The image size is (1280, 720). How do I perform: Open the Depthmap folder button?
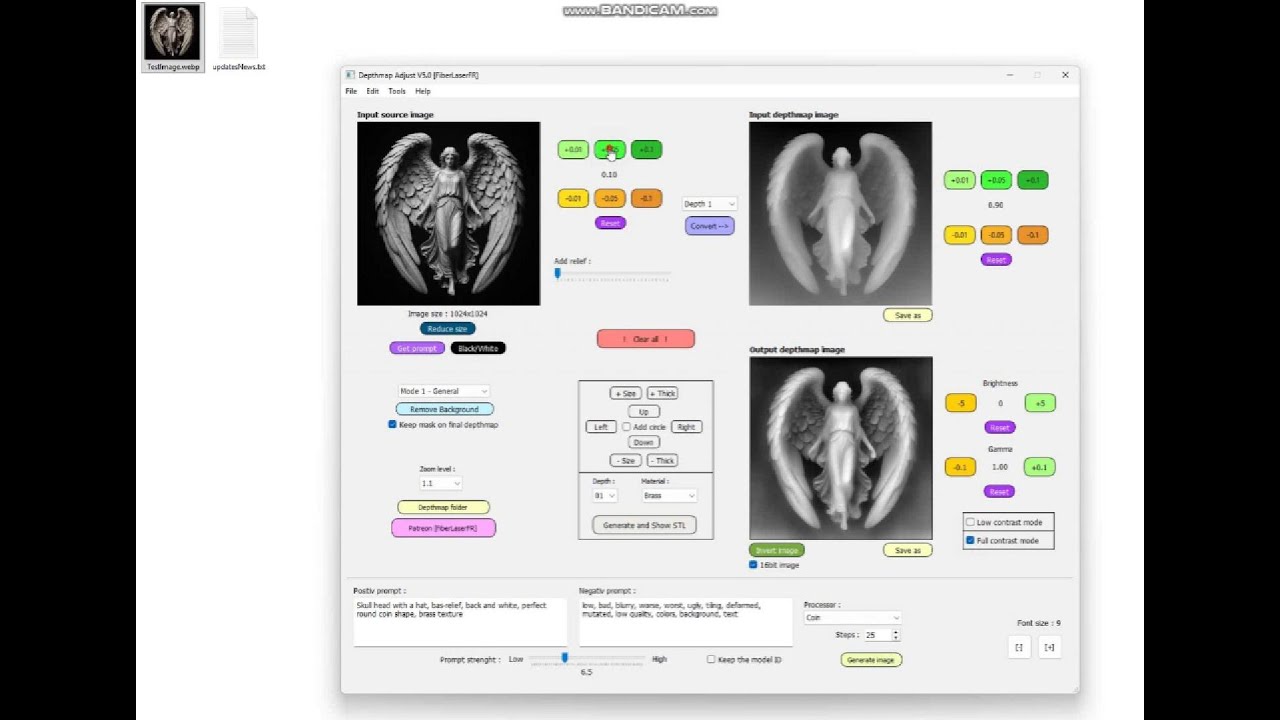(443, 507)
